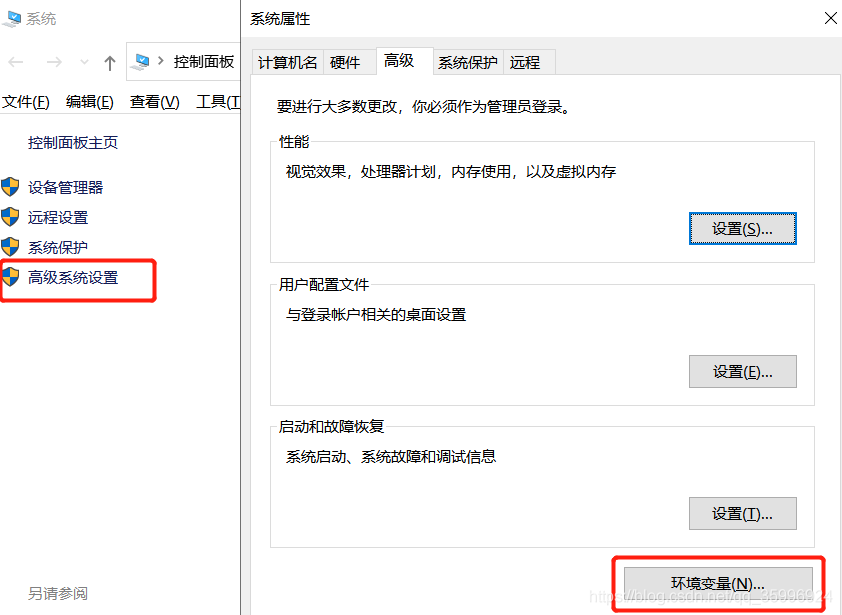Click shield icon beside 高级系统设置

click(10, 277)
